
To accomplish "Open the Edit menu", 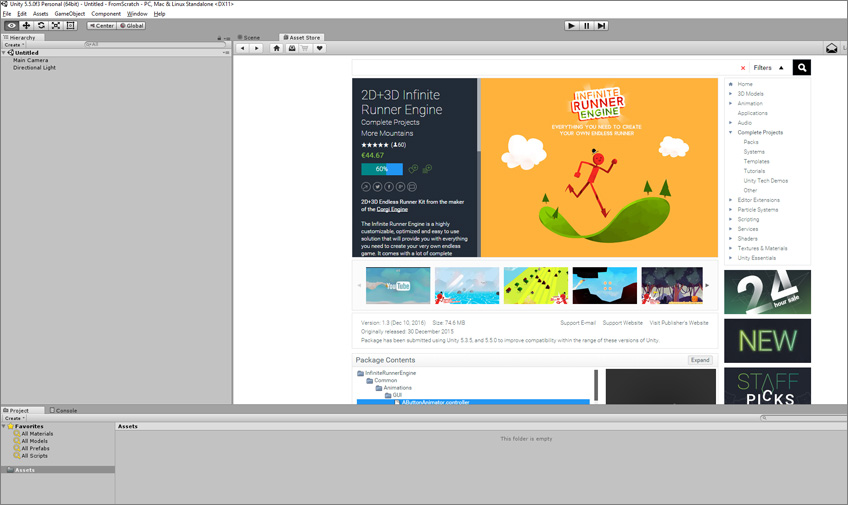I will click(22, 14).
